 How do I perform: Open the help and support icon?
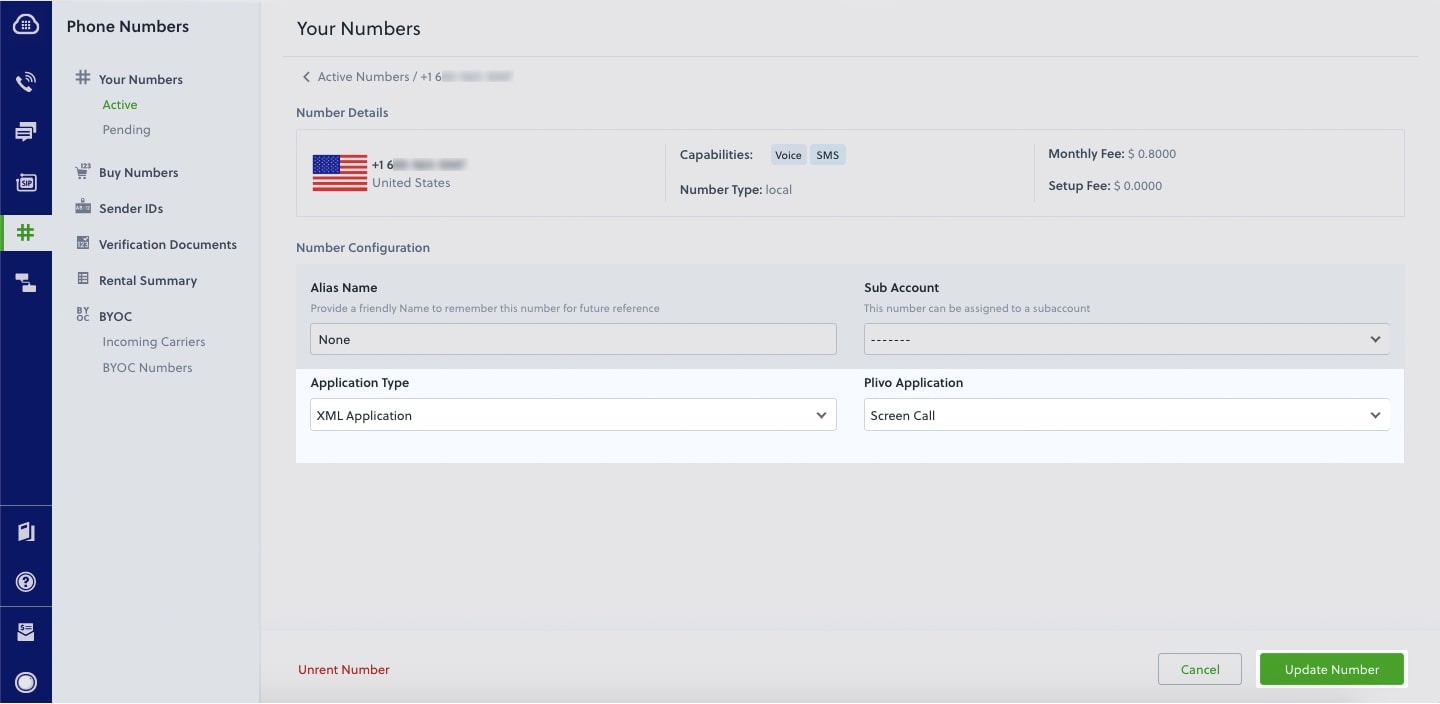(x=25, y=581)
